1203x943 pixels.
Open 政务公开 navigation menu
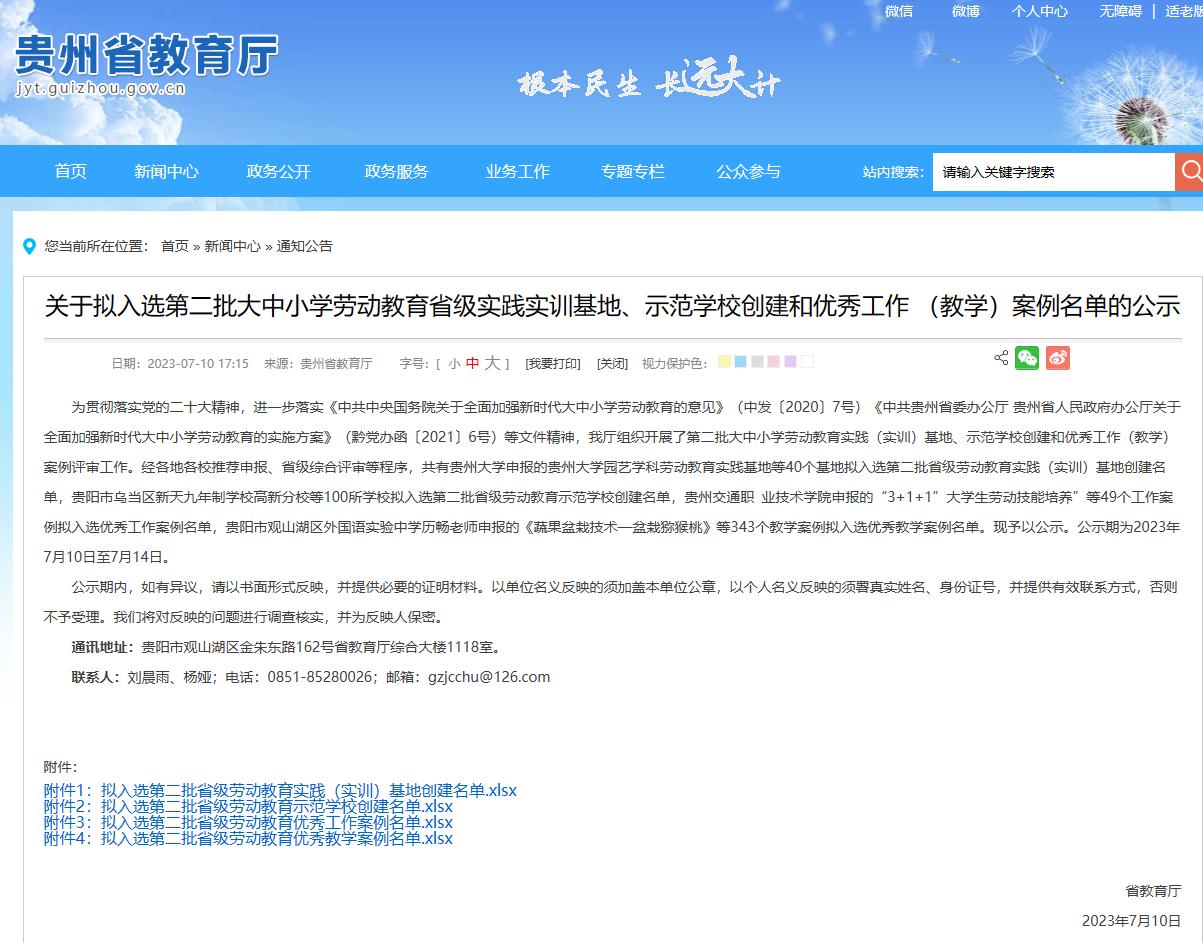tap(279, 171)
